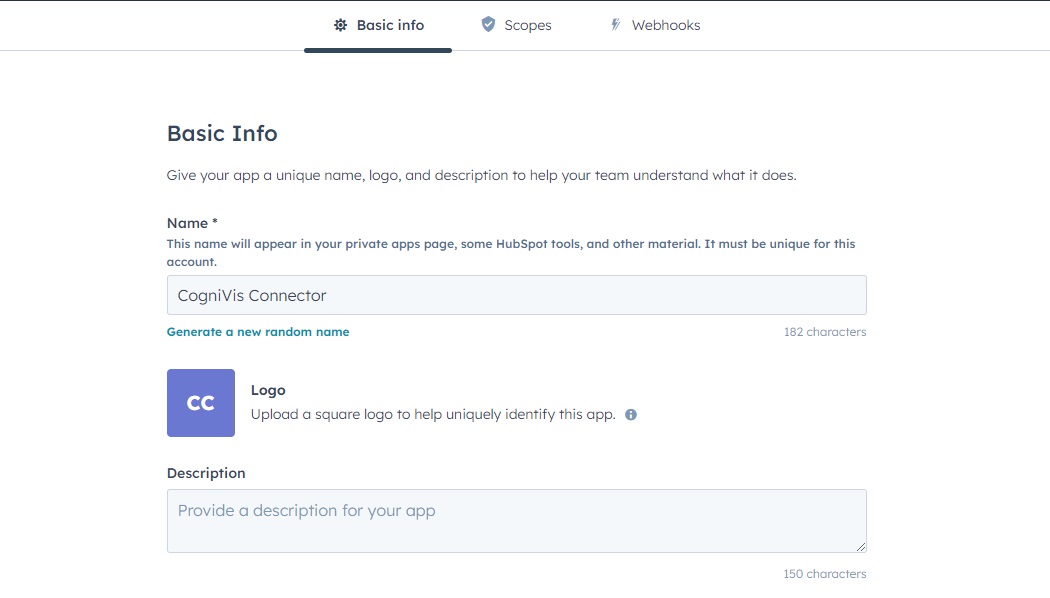Click the Description box resize handle
Viewport: 1050px width, 598px height.
click(x=860, y=546)
